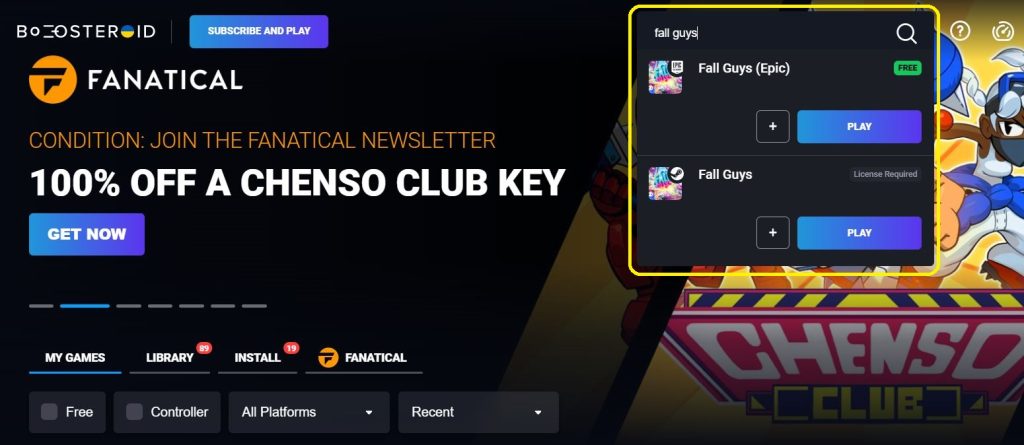Open the speed test gauge icon

pos(1002,31)
